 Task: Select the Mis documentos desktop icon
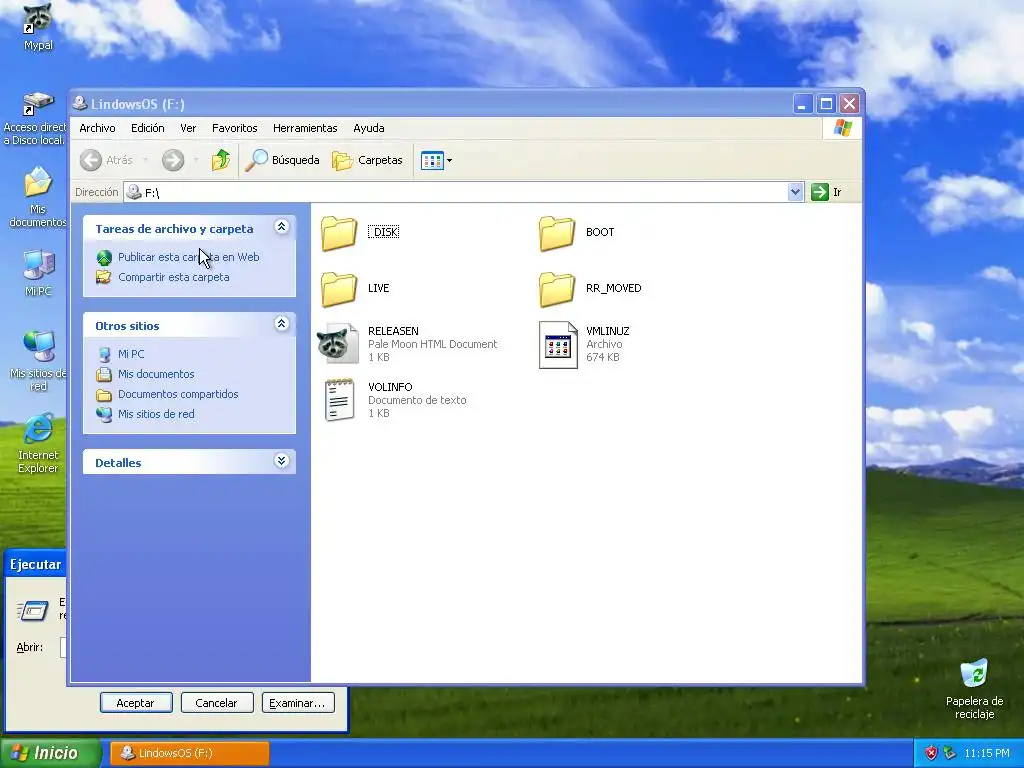pos(38,197)
